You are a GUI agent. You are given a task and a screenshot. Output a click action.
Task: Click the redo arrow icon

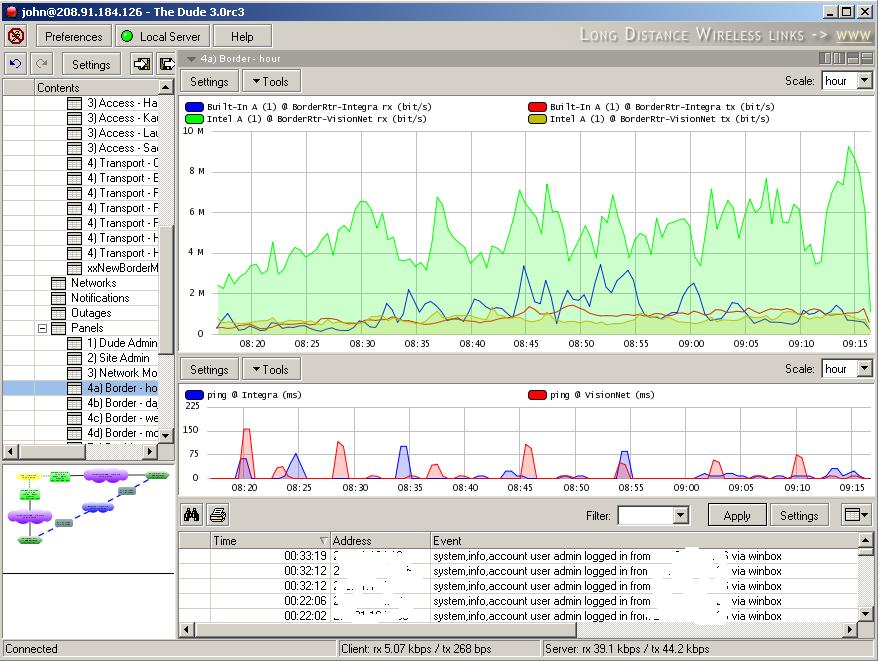tap(42, 64)
